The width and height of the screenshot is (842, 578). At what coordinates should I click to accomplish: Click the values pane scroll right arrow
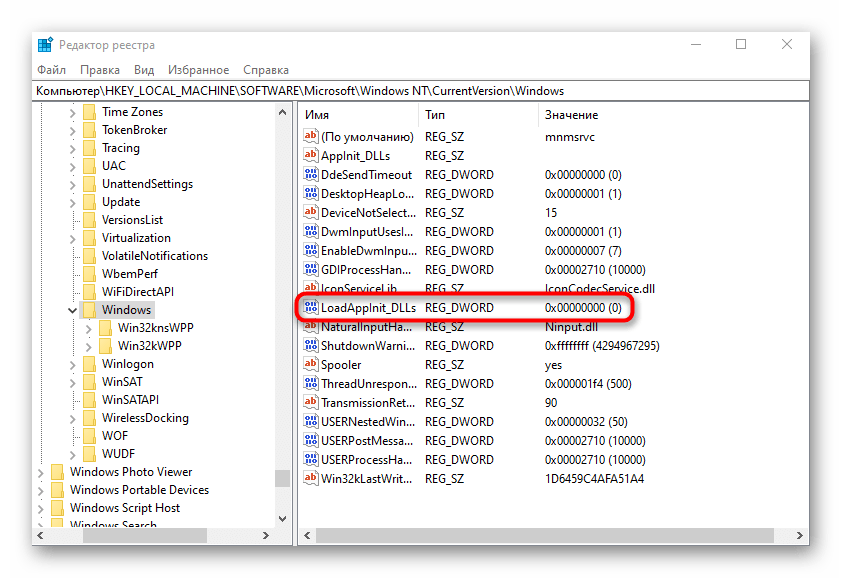pos(800,536)
